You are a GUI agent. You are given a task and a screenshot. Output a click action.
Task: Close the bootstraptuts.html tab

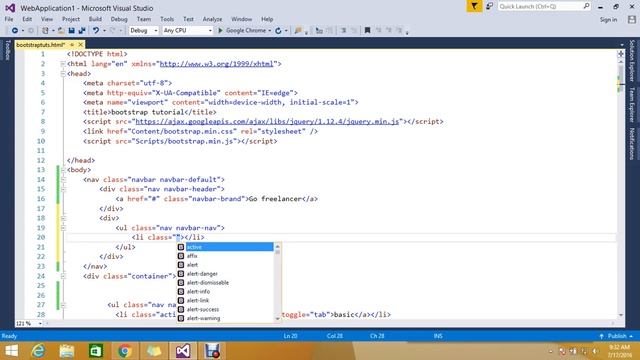click(80, 44)
